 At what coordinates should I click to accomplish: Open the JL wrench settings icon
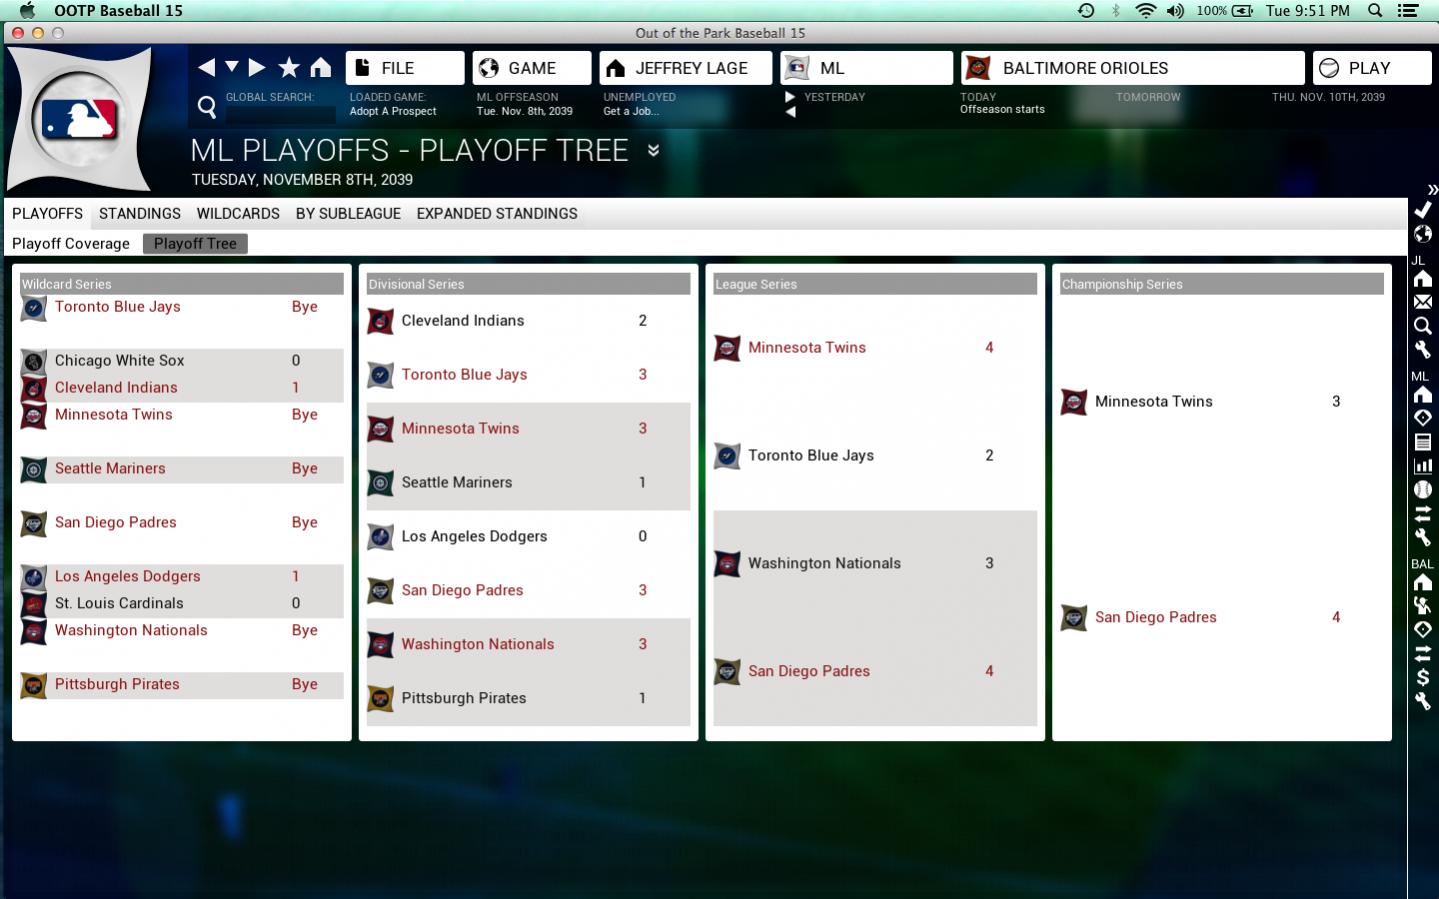click(x=1423, y=350)
